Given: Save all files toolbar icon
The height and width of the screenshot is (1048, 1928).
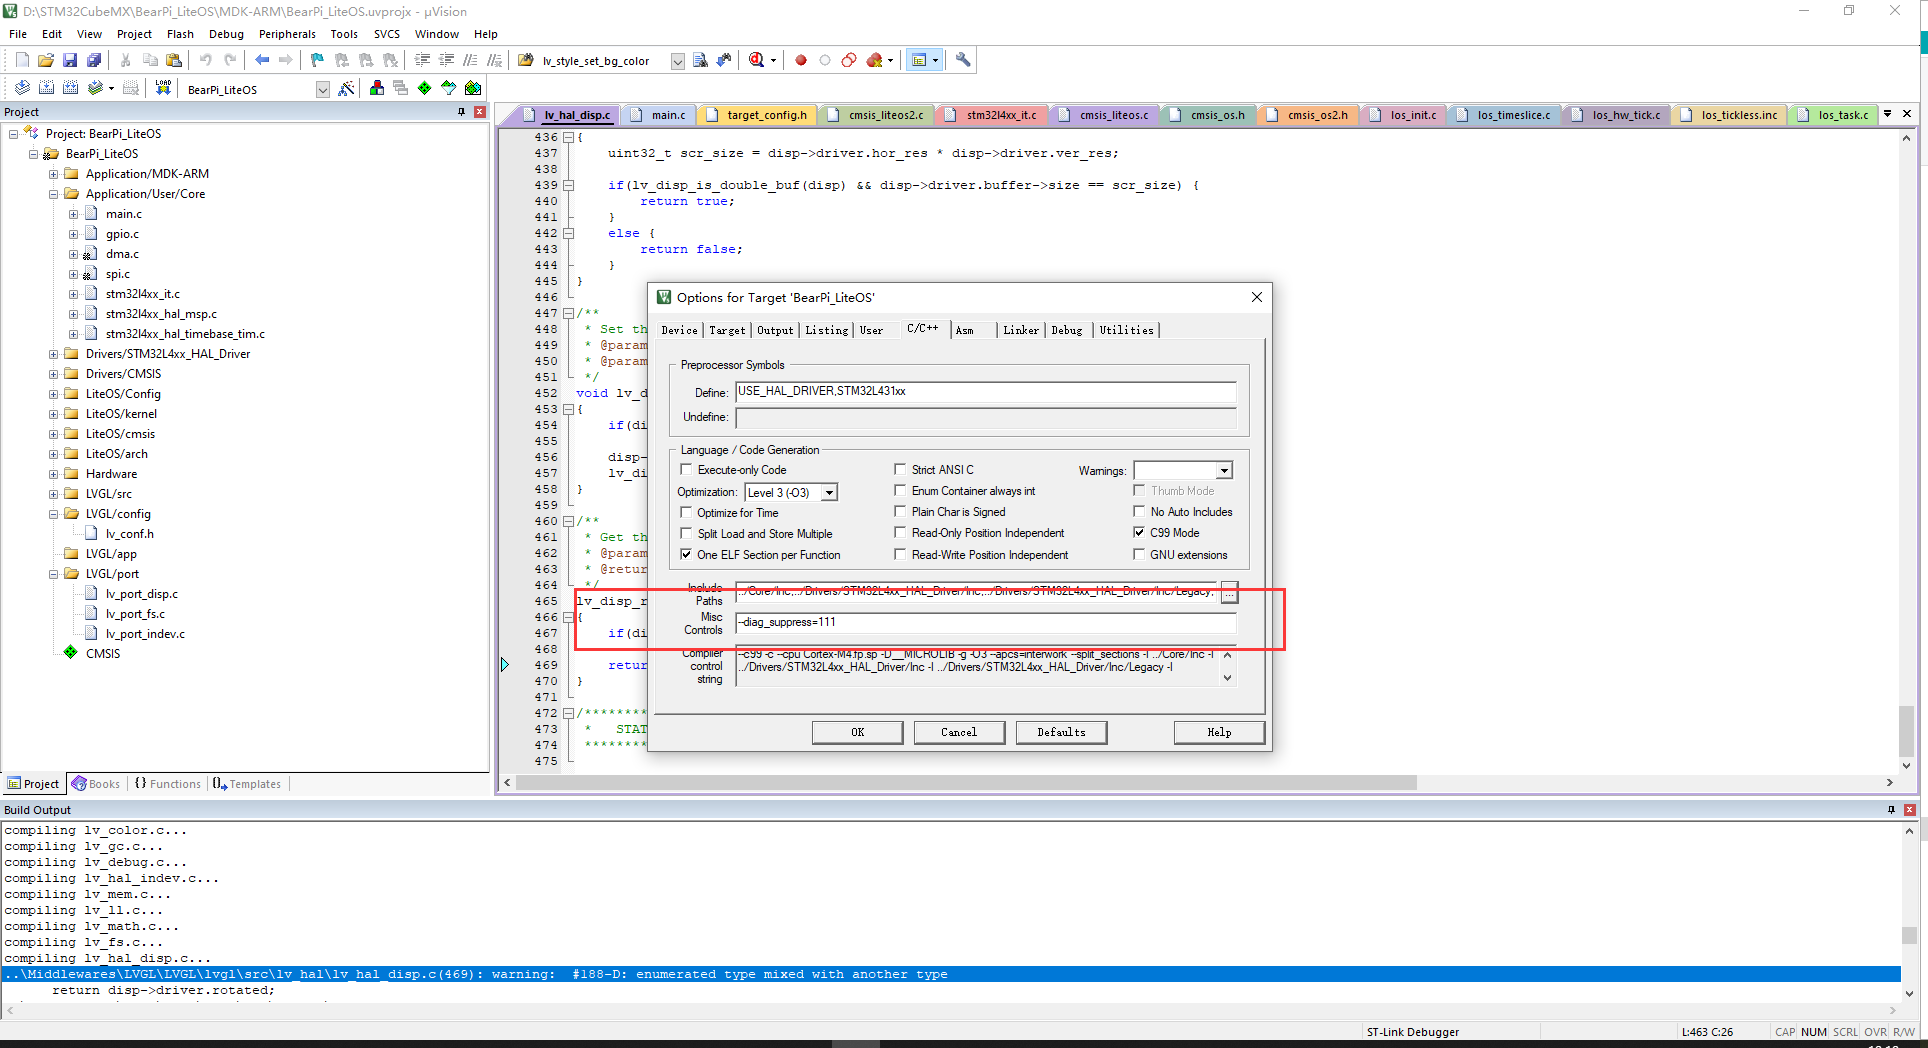Looking at the screenshot, I should 94,60.
